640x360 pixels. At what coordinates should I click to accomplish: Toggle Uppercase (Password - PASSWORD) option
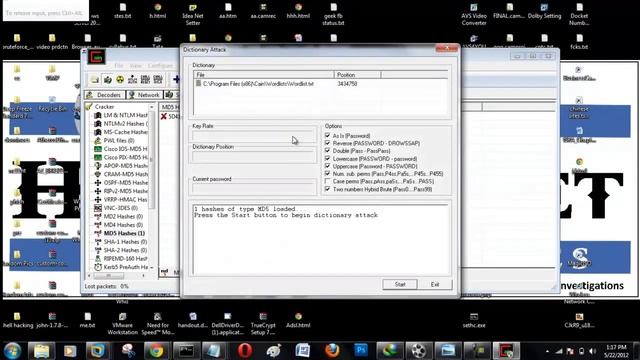click(327, 166)
